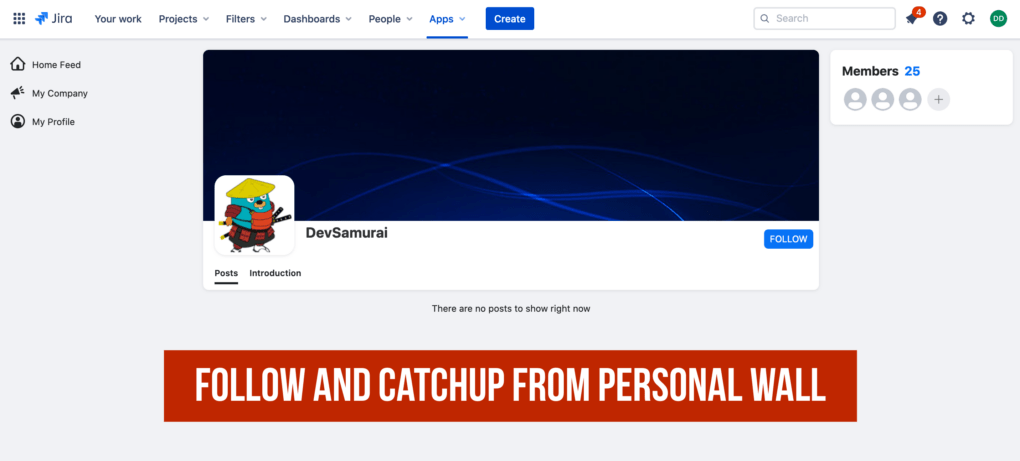Click the My Company megaphone icon
This screenshot has width=1020, height=461.
click(18, 93)
